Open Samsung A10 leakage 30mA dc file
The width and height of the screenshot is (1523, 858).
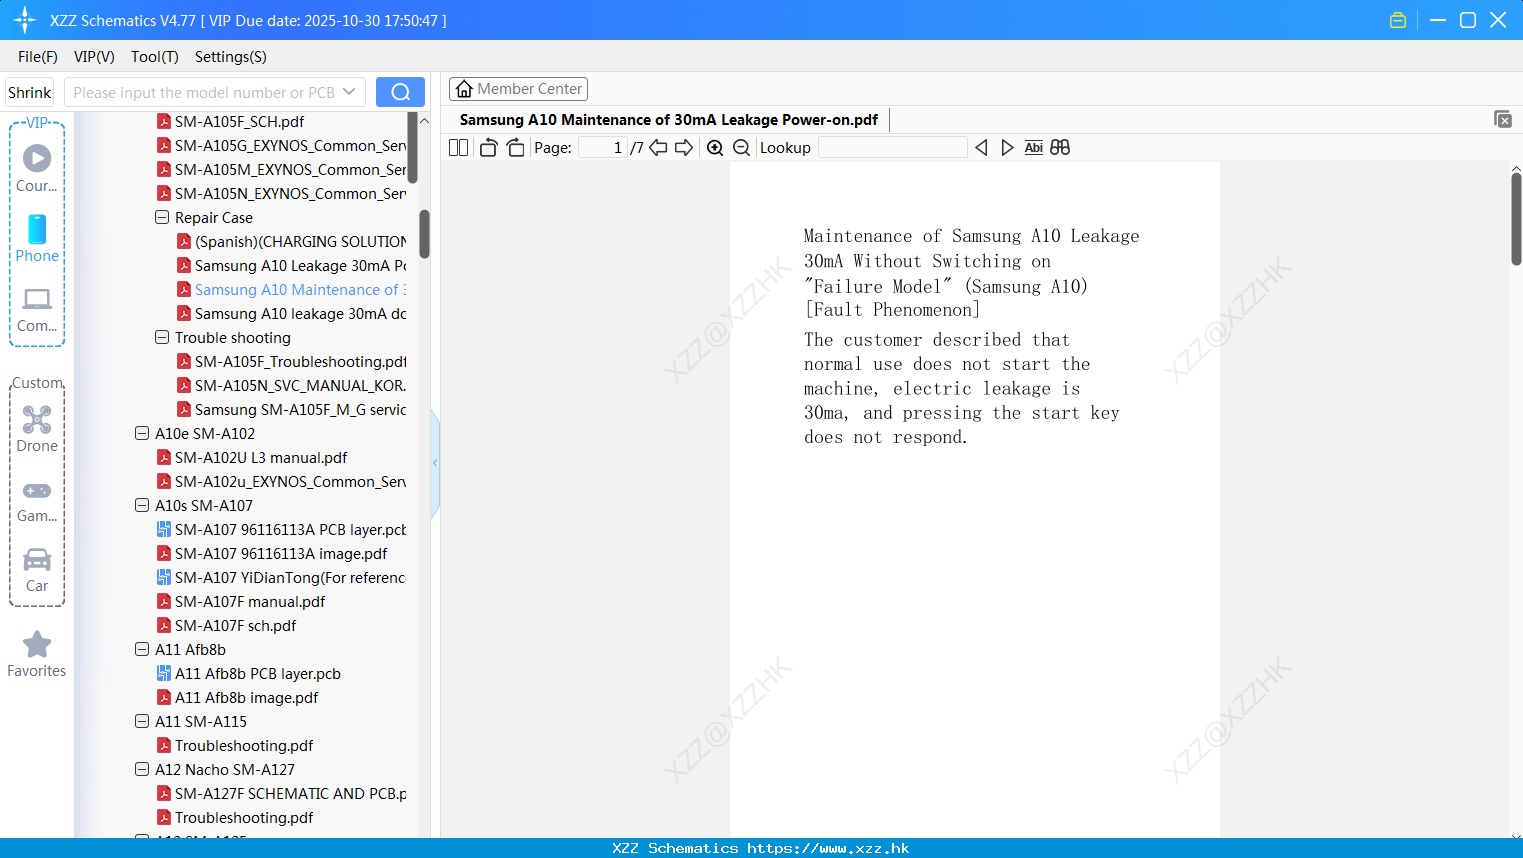tap(300, 313)
